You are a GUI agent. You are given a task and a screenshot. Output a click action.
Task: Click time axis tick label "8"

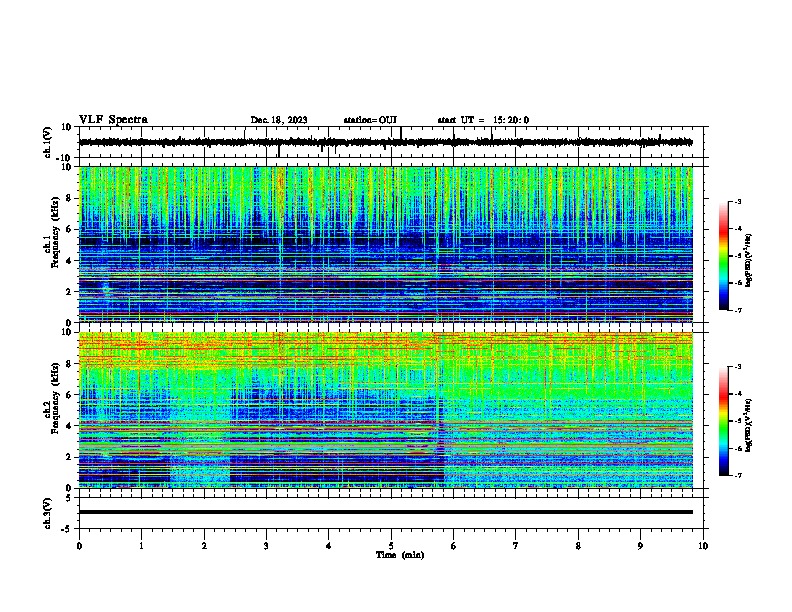point(578,546)
